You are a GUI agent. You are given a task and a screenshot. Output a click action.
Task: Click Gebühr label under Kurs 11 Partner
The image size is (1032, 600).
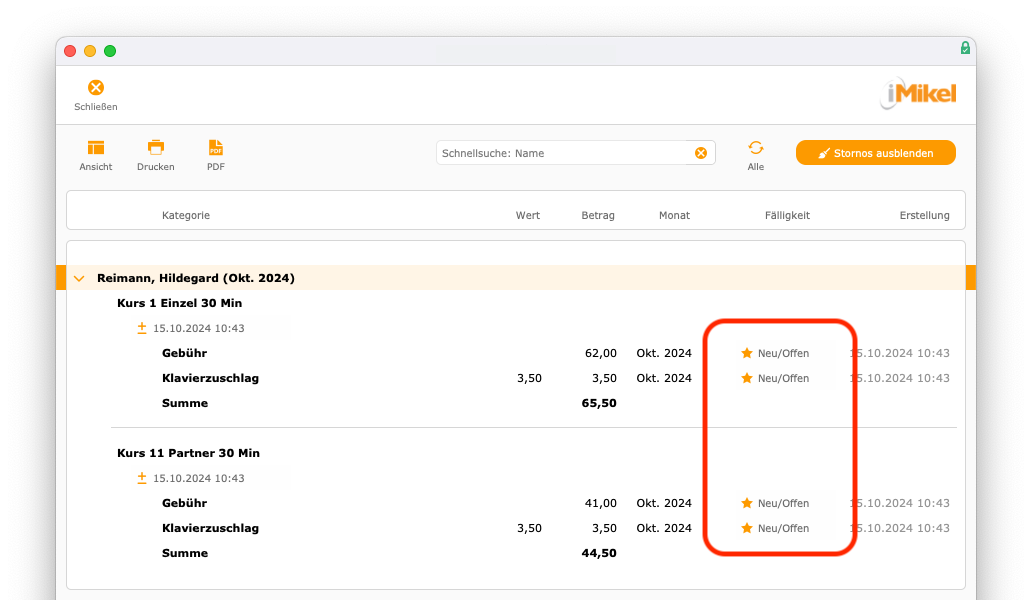tap(184, 503)
